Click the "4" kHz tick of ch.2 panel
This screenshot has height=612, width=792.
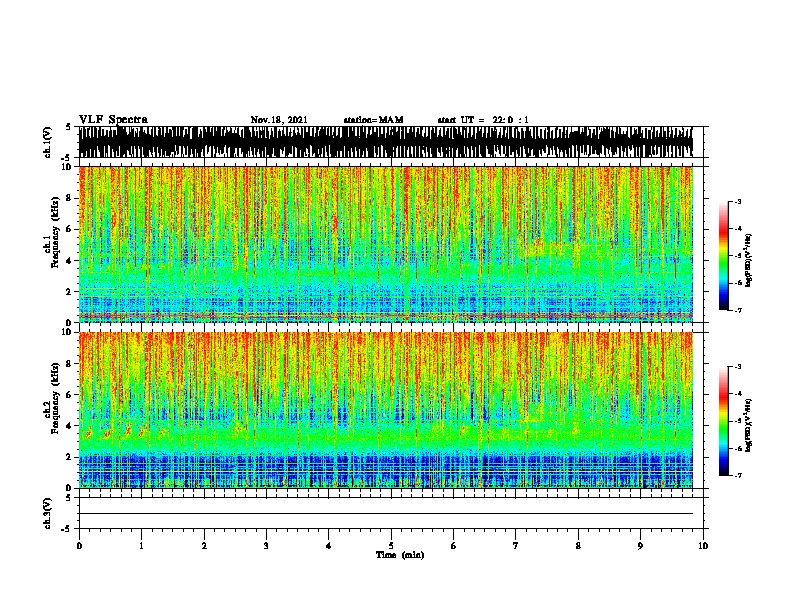click(70, 426)
